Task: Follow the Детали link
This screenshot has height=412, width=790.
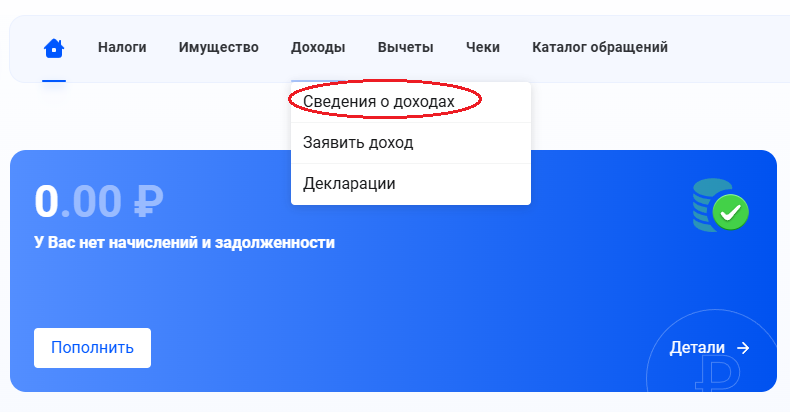Action: point(697,348)
